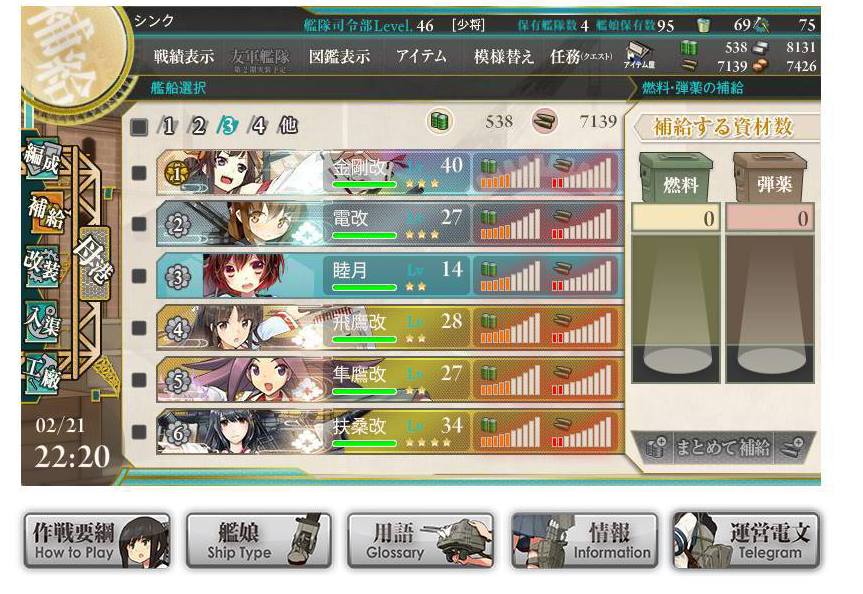Click the 燃料 fuel crate icon

676,177
